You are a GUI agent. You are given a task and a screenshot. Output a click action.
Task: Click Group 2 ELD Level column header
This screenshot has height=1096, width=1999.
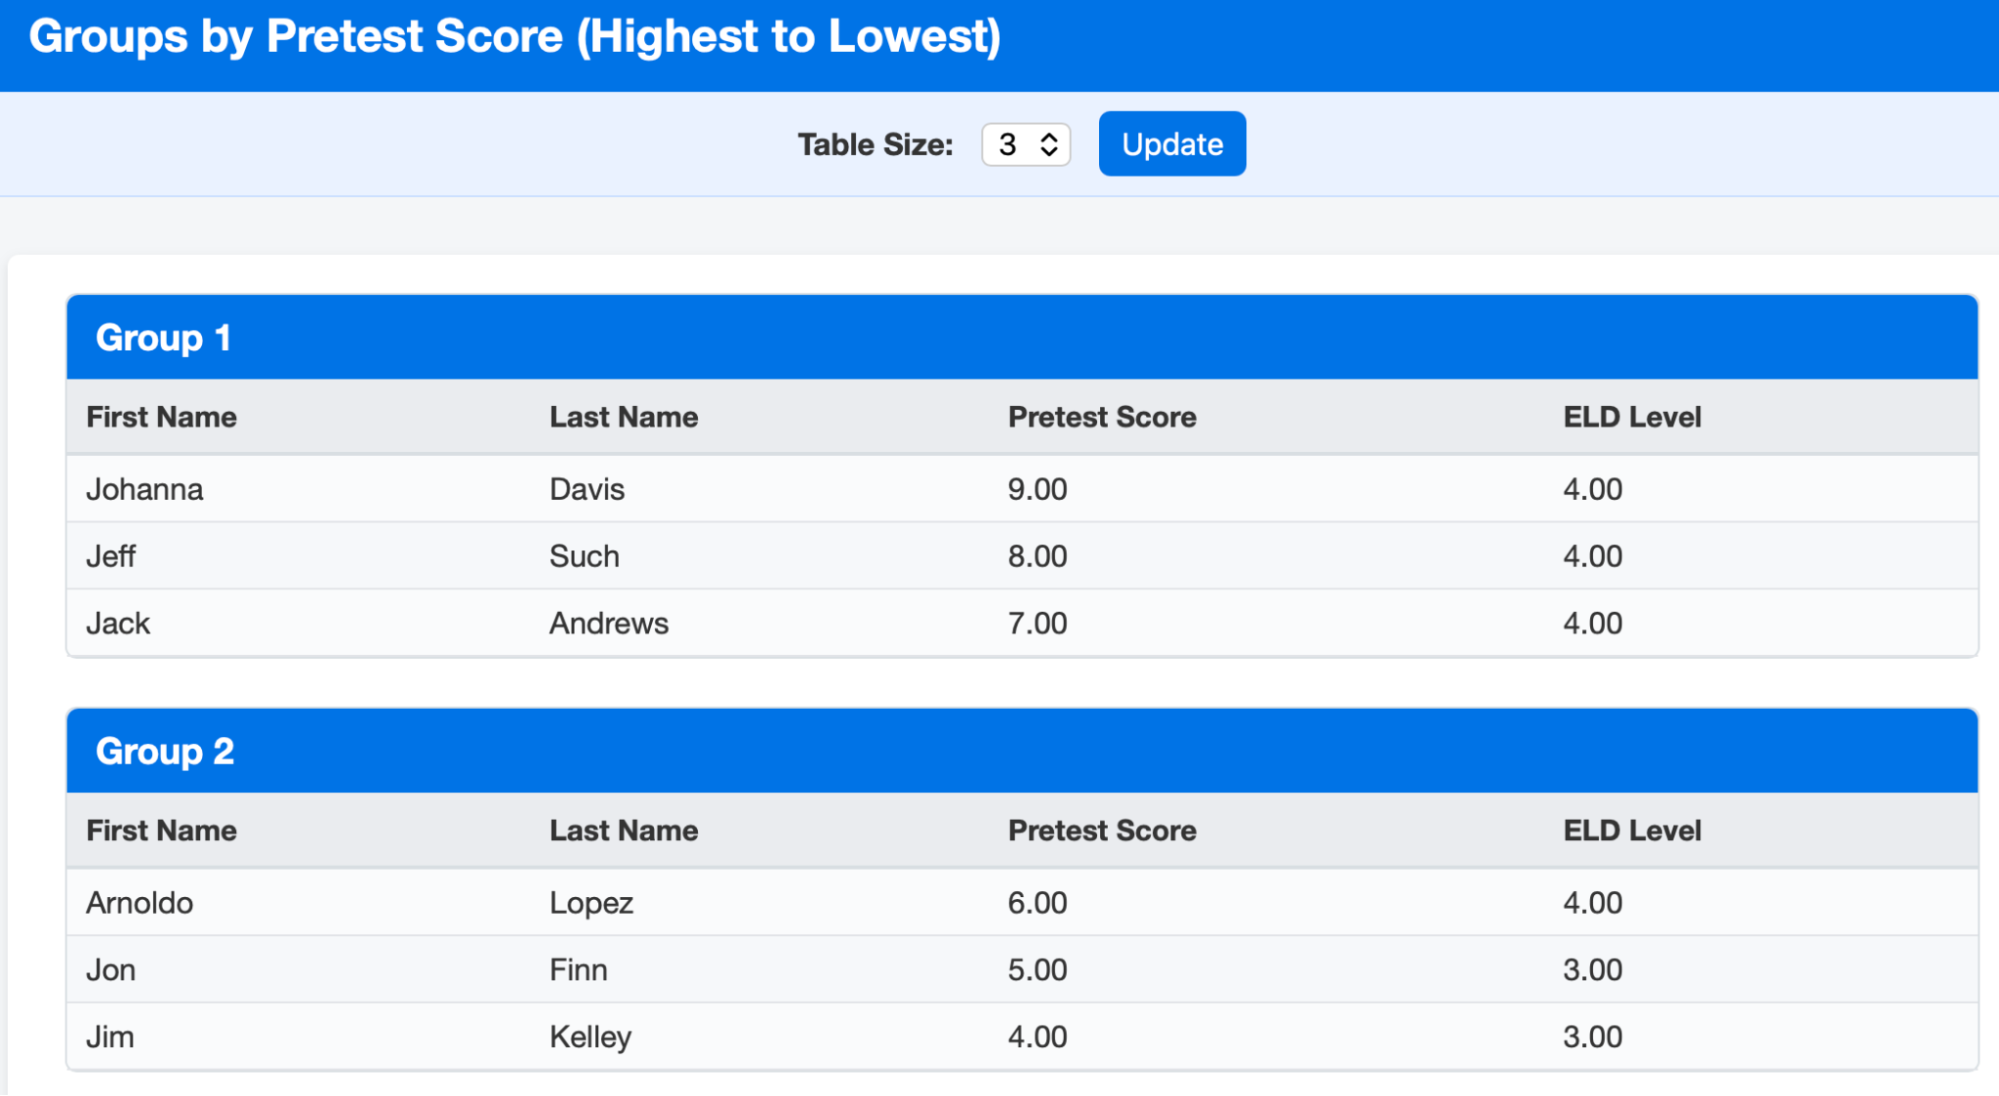(x=1631, y=830)
